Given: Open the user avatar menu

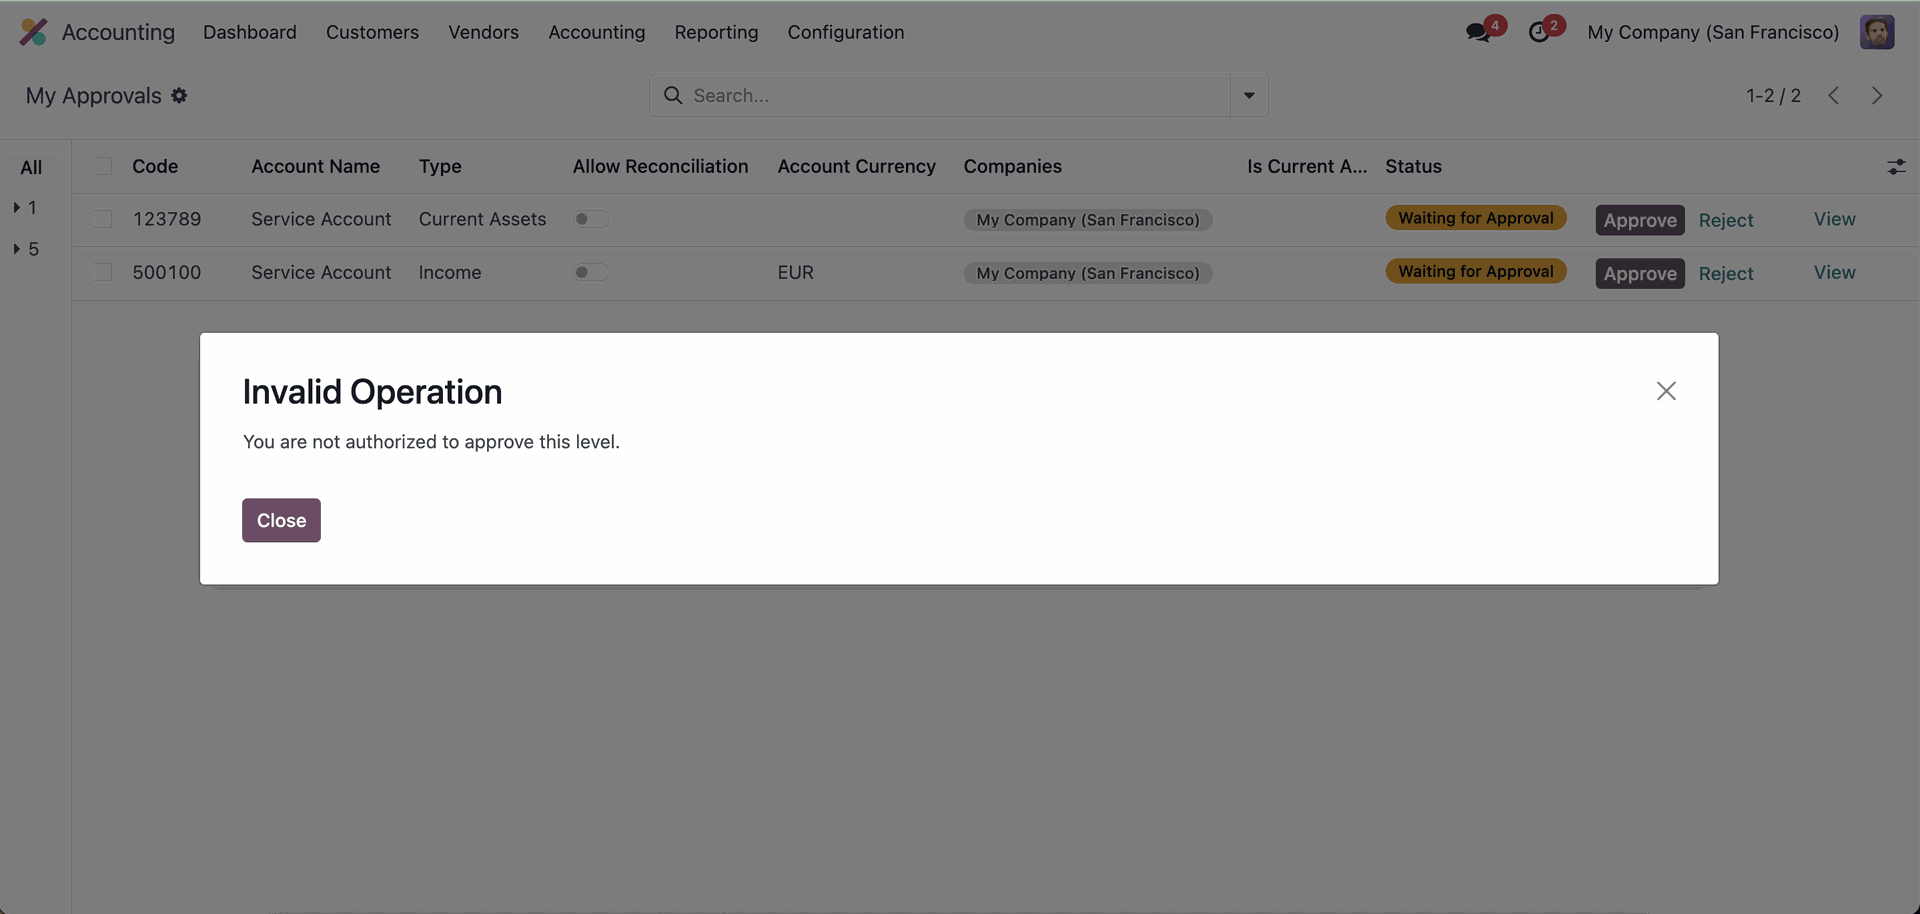Looking at the screenshot, I should (1877, 32).
